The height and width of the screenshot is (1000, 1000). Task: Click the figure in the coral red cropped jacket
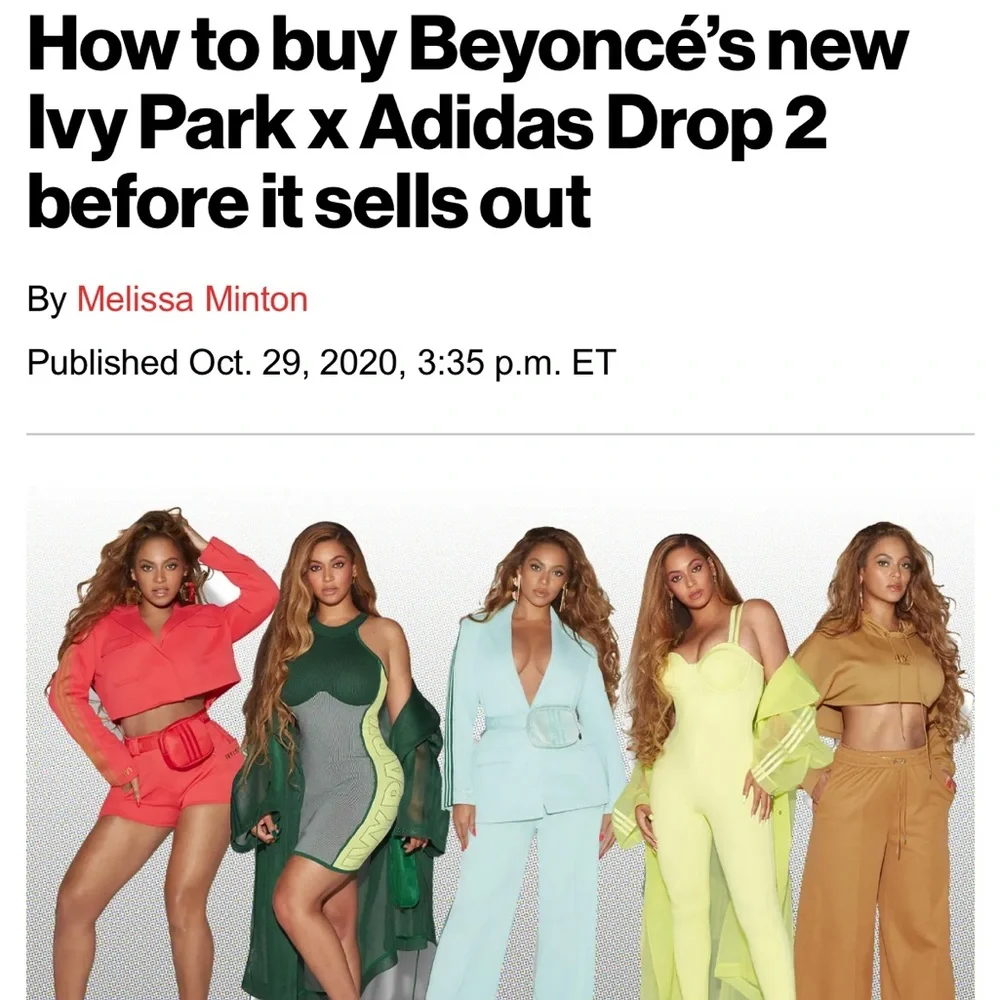click(x=163, y=753)
